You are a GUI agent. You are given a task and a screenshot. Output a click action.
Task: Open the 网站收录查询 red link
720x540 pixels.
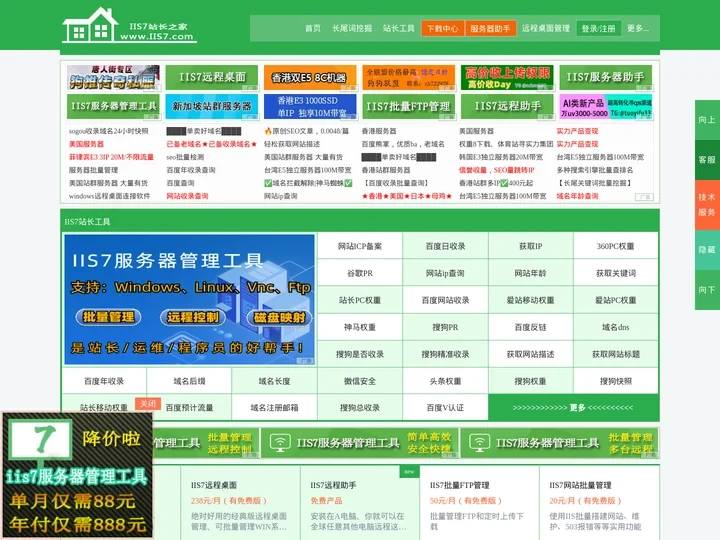tap(187, 196)
